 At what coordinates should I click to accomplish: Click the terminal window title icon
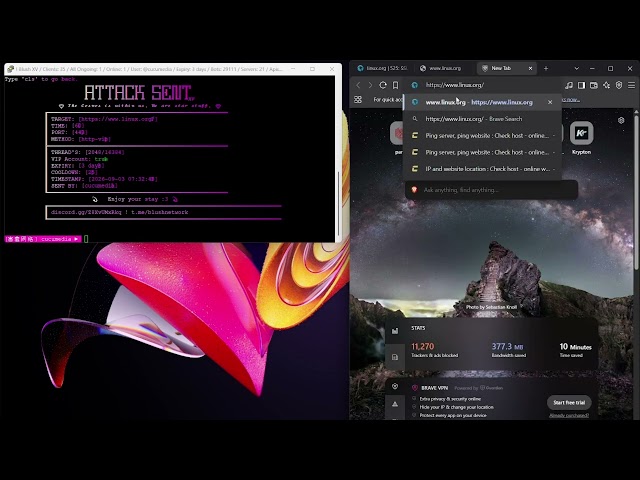[x=10, y=69]
